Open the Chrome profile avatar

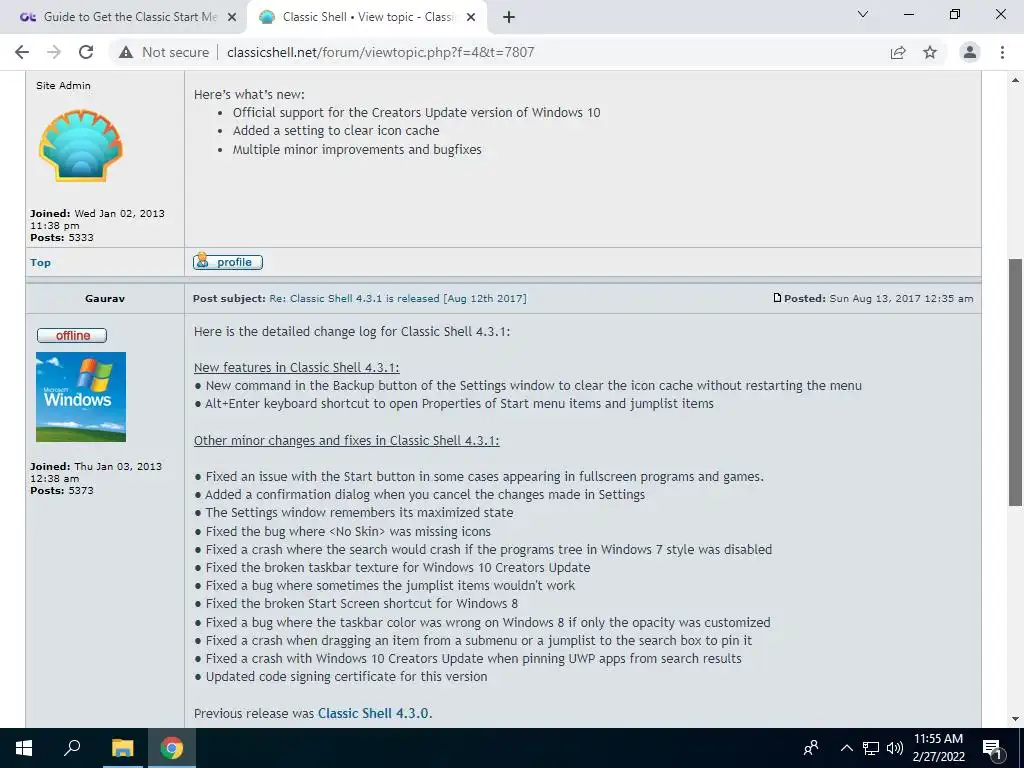[x=970, y=52]
